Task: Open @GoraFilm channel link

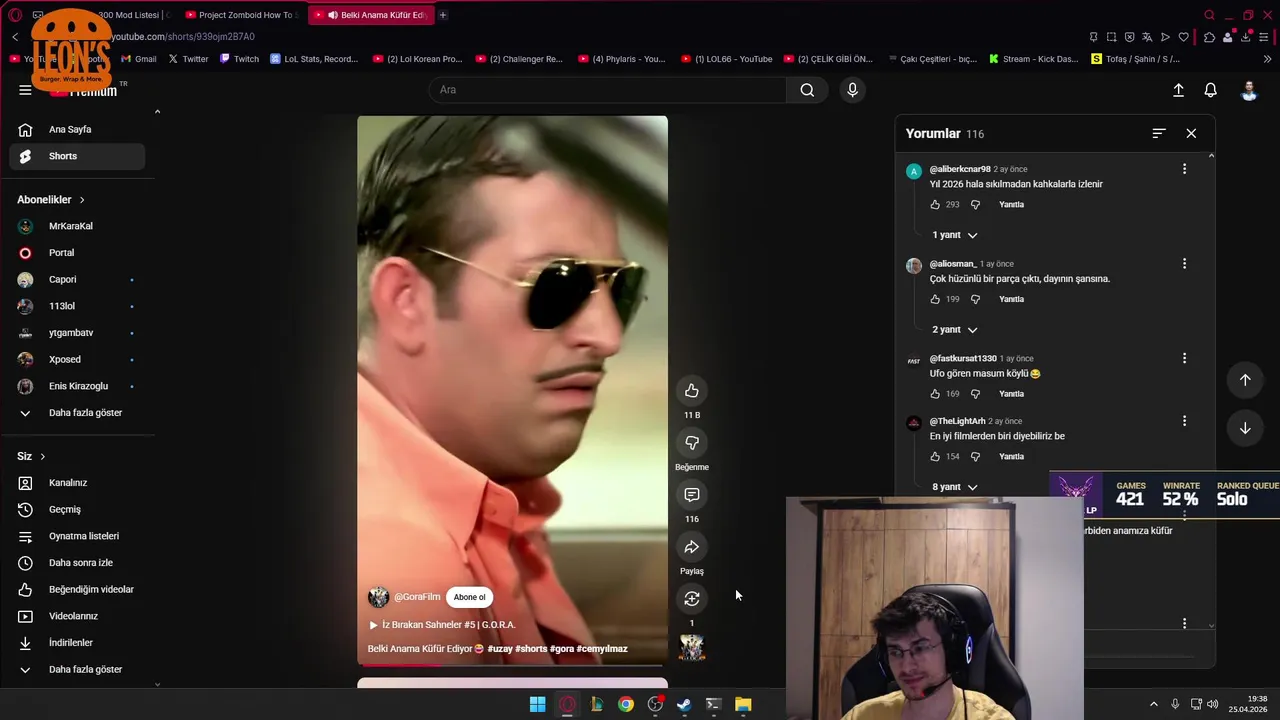Action: (x=417, y=597)
